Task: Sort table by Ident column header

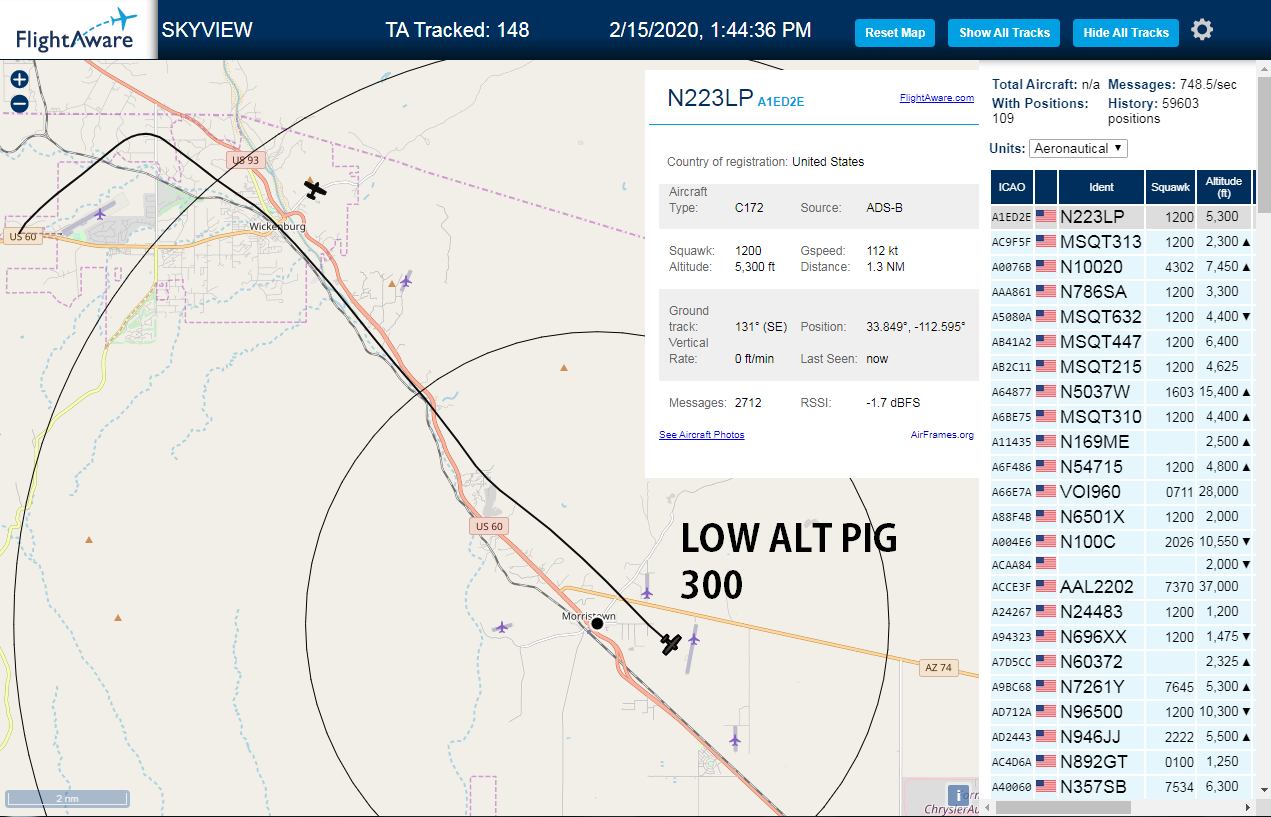Action: [x=1101, y=187]
